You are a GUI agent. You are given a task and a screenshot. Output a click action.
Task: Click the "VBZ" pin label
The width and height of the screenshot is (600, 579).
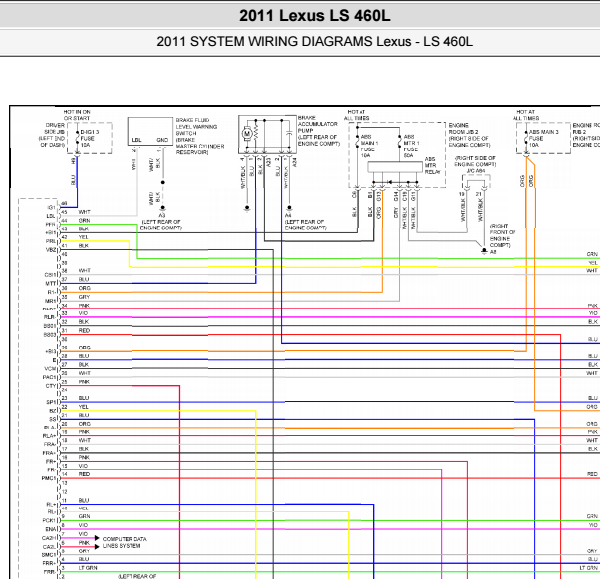pyautogui.click(x=51, y=250)
